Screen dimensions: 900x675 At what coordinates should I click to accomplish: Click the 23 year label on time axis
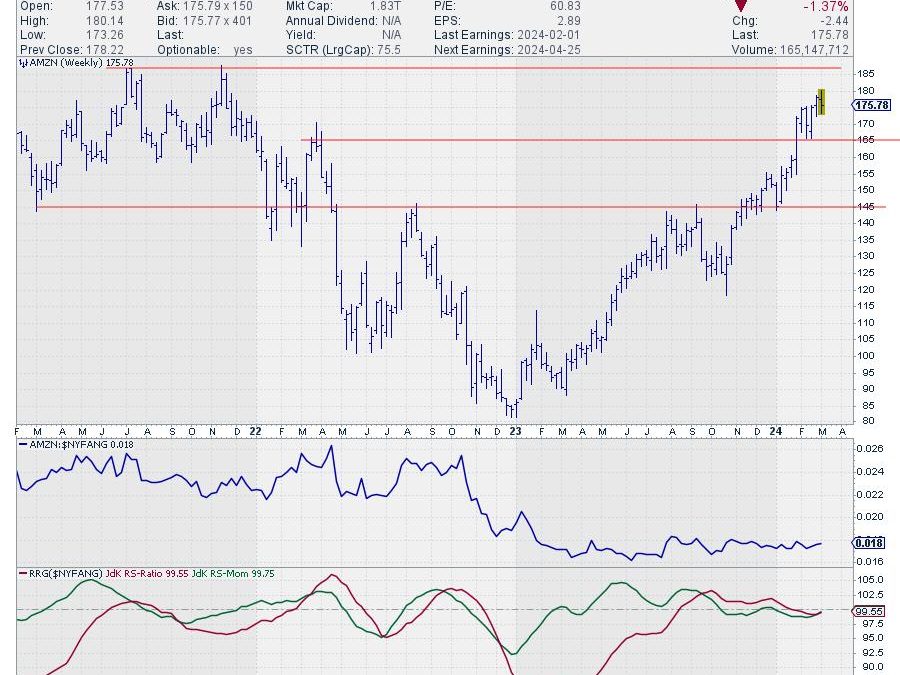(x=515, y=431)
